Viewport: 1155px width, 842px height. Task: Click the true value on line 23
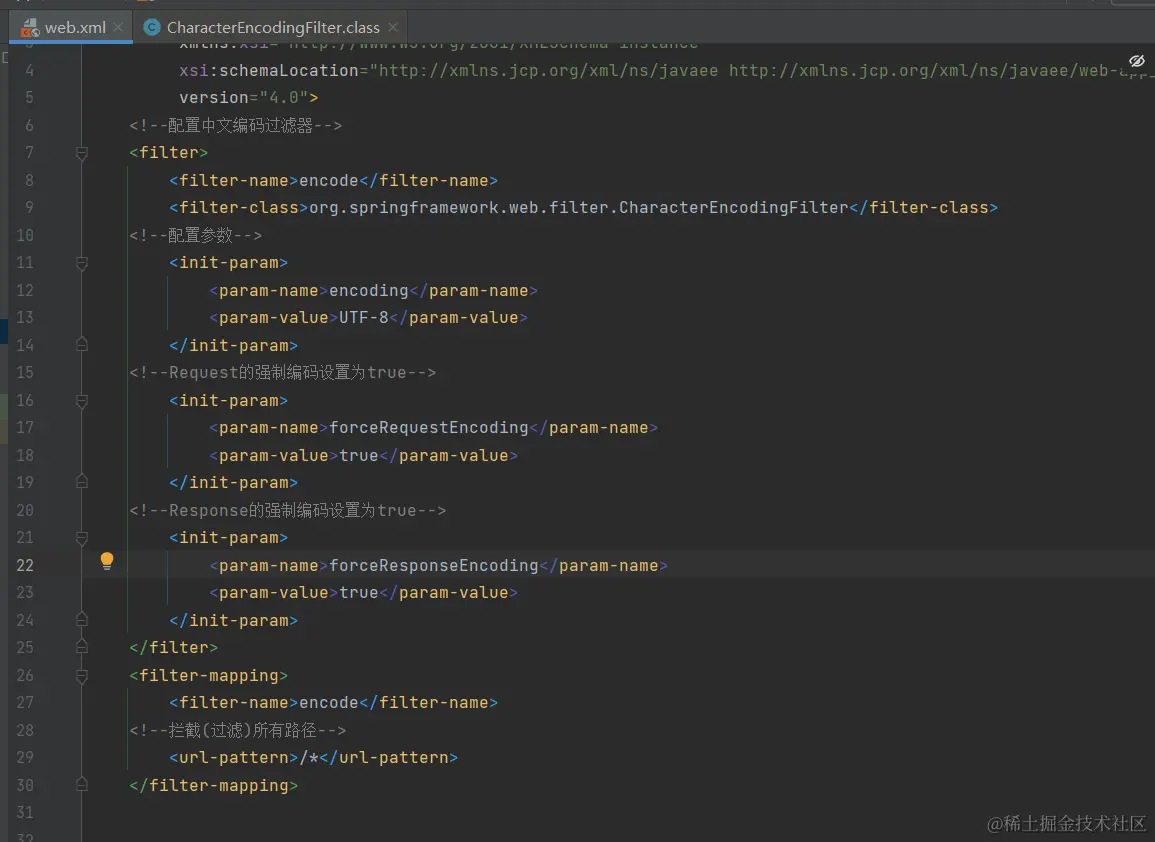point(359,592)
